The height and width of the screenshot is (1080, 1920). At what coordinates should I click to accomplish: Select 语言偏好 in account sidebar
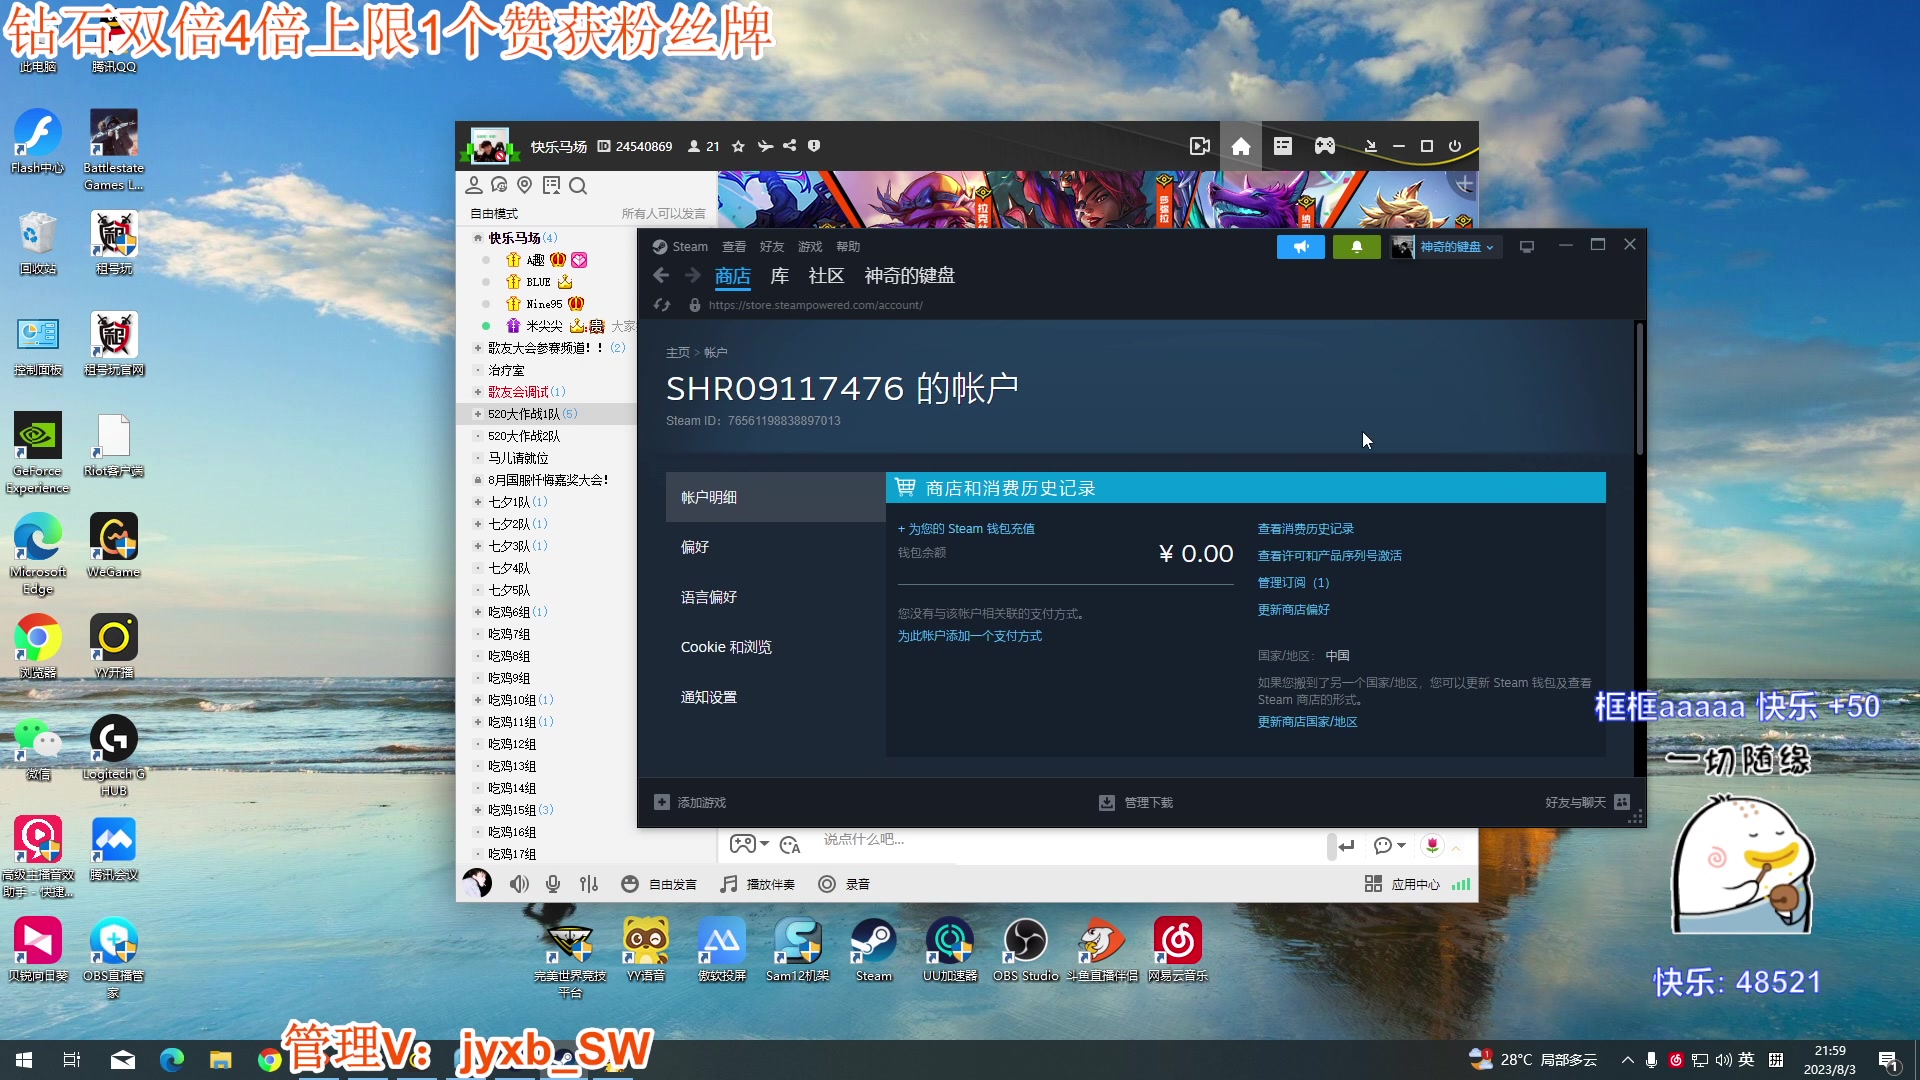[x=776, y=597]
